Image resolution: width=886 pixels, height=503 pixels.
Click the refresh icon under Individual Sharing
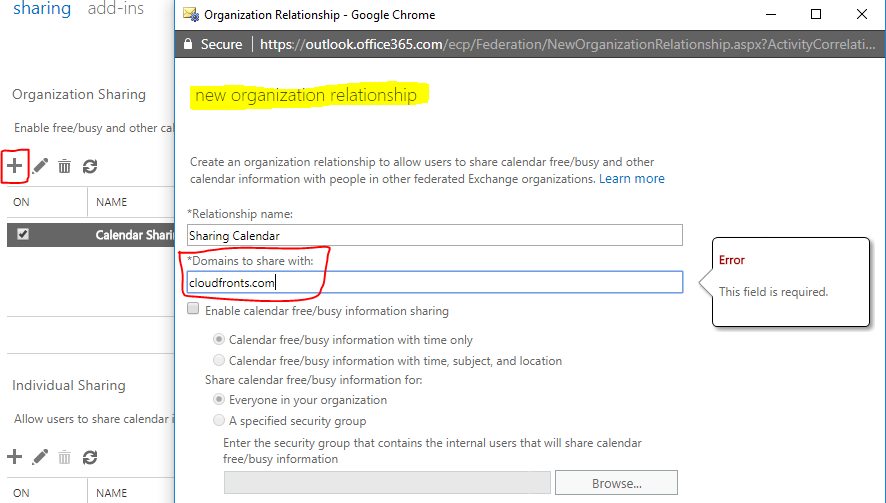click(x=90, y=457)
